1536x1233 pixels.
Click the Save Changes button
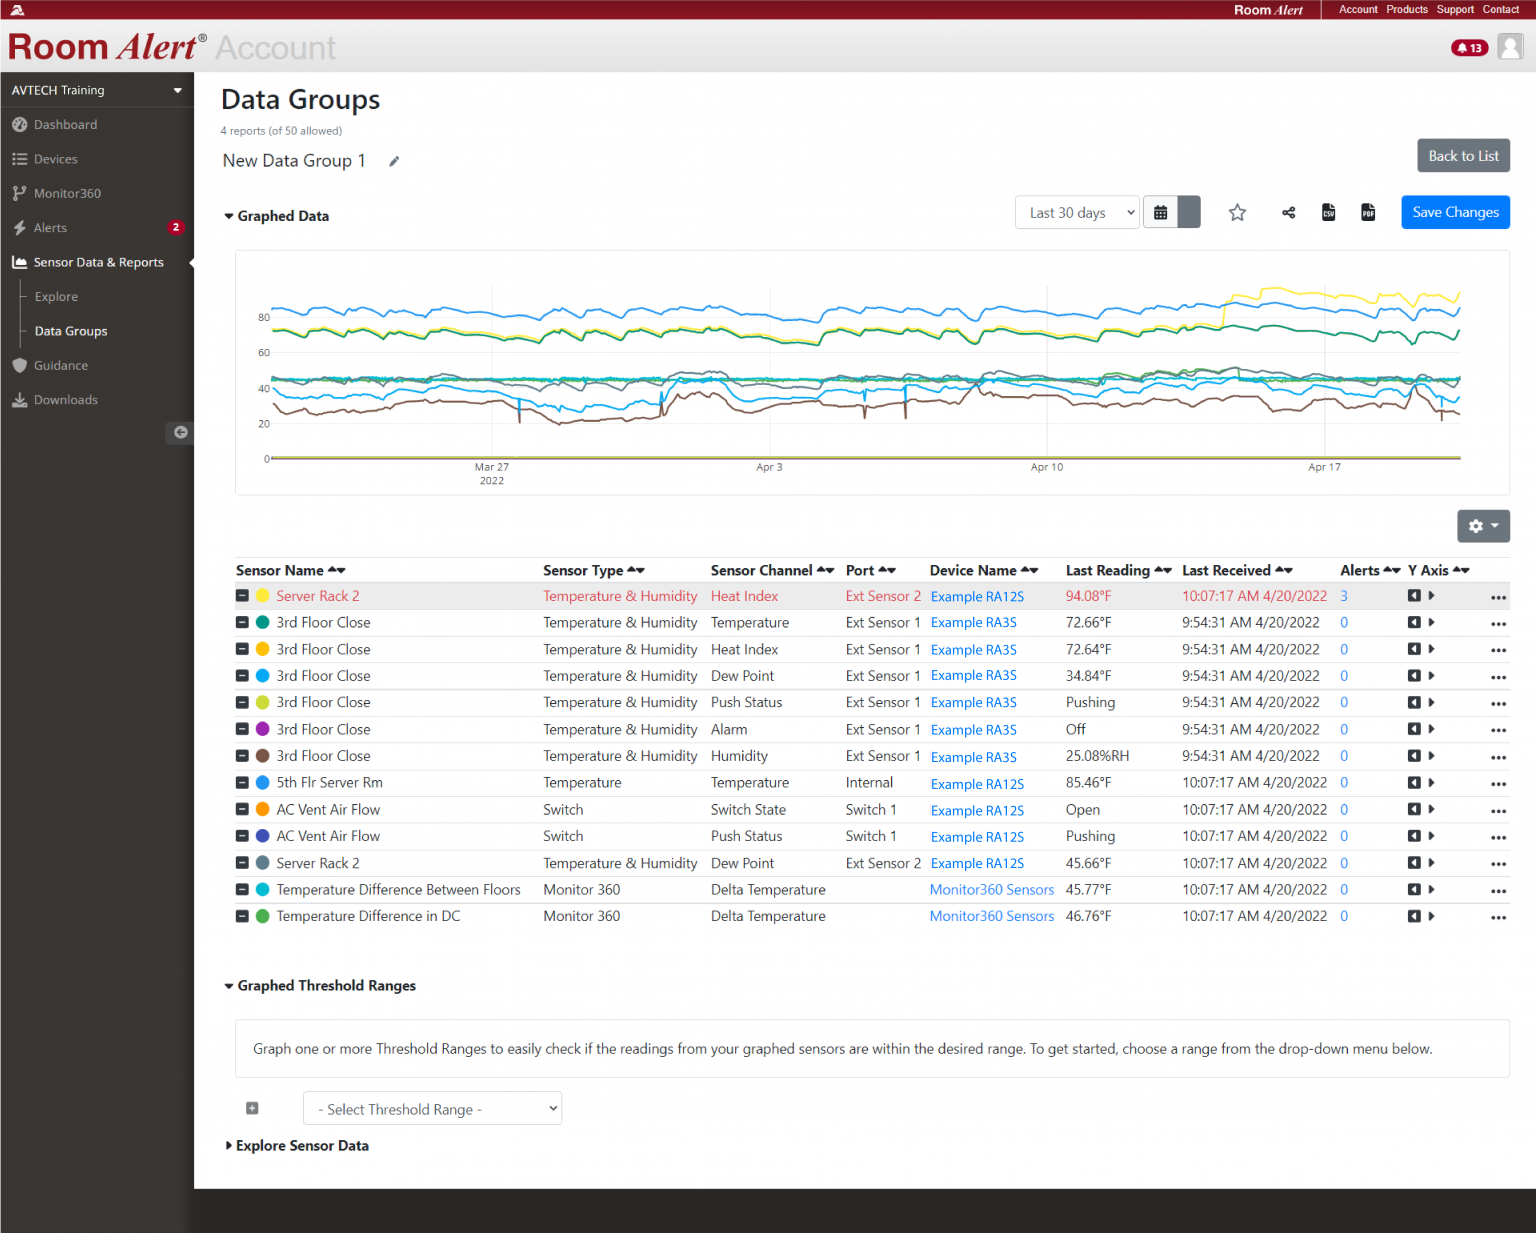tap(1455, 212)
